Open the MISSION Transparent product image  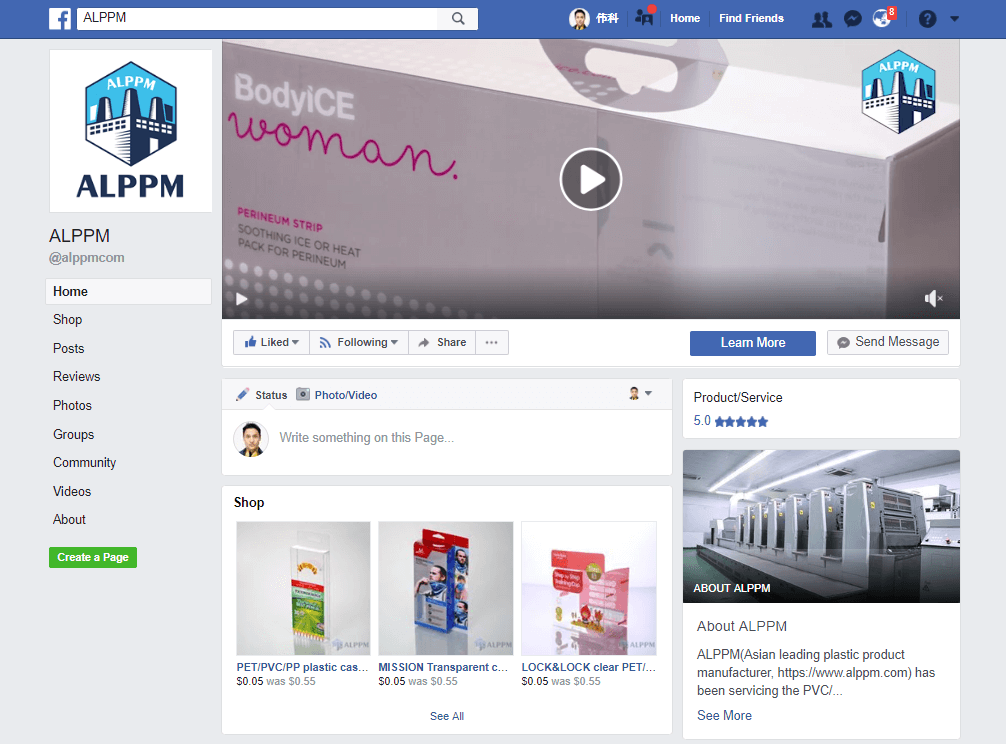[446, 588]
